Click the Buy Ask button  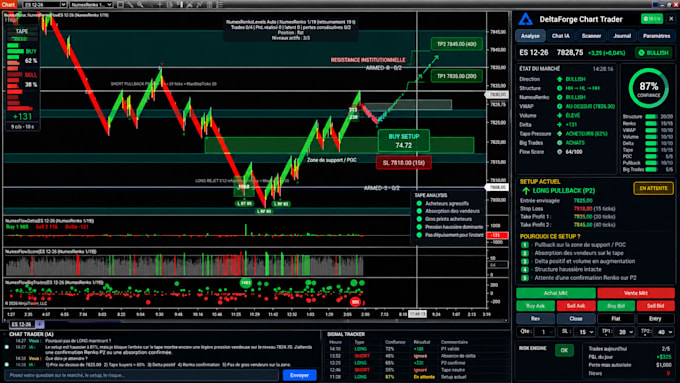535,306
